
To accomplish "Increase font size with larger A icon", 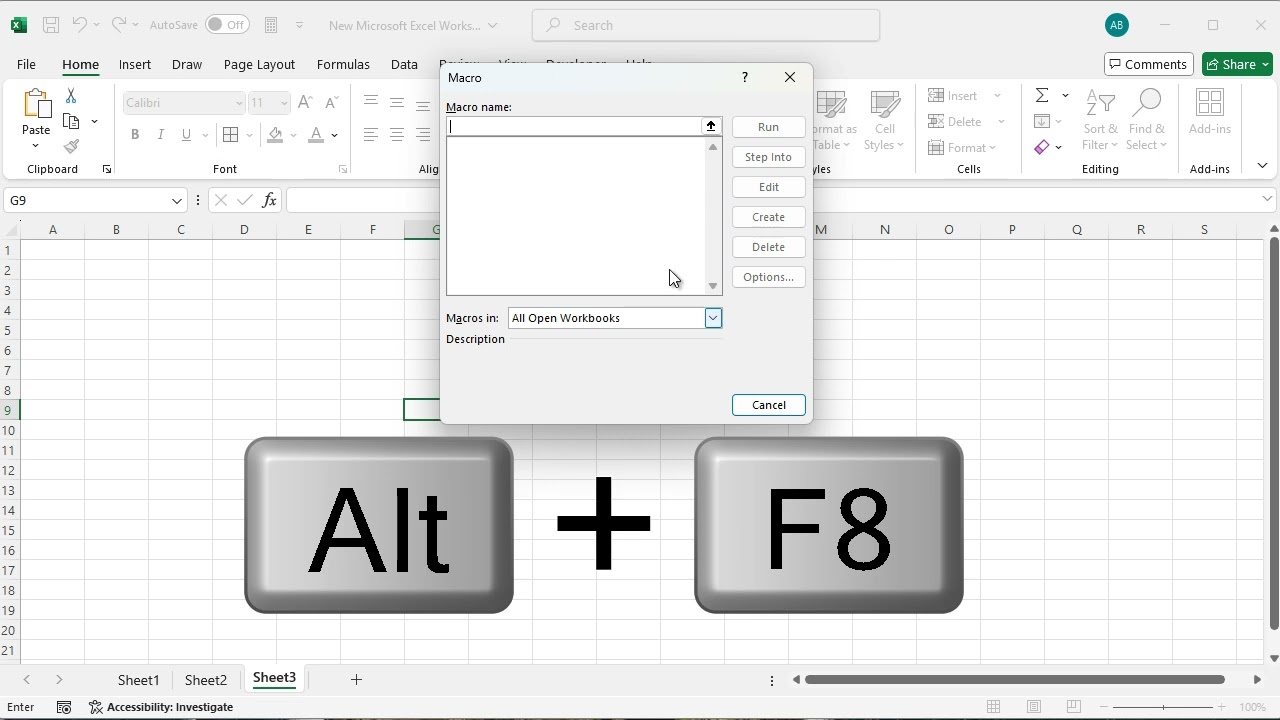I will pyautogui.click(x=306, y=102).
